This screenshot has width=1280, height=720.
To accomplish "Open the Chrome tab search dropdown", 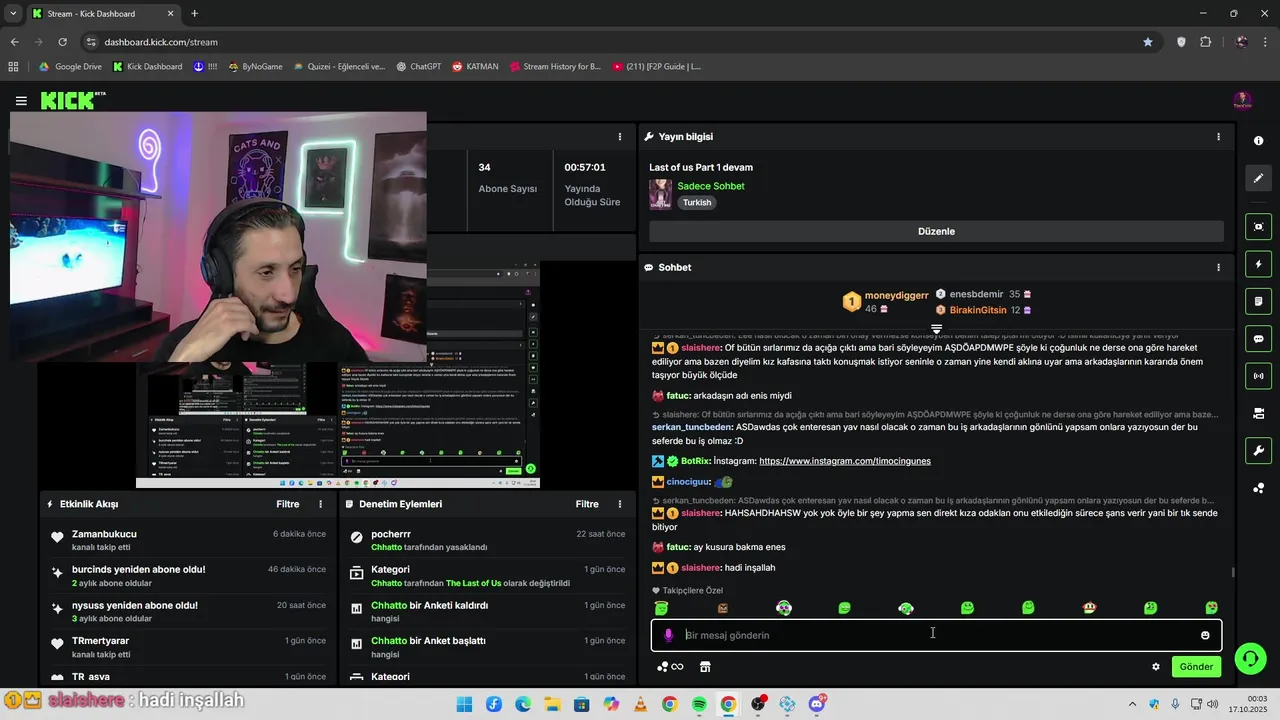I will click(x=14, y=13).
